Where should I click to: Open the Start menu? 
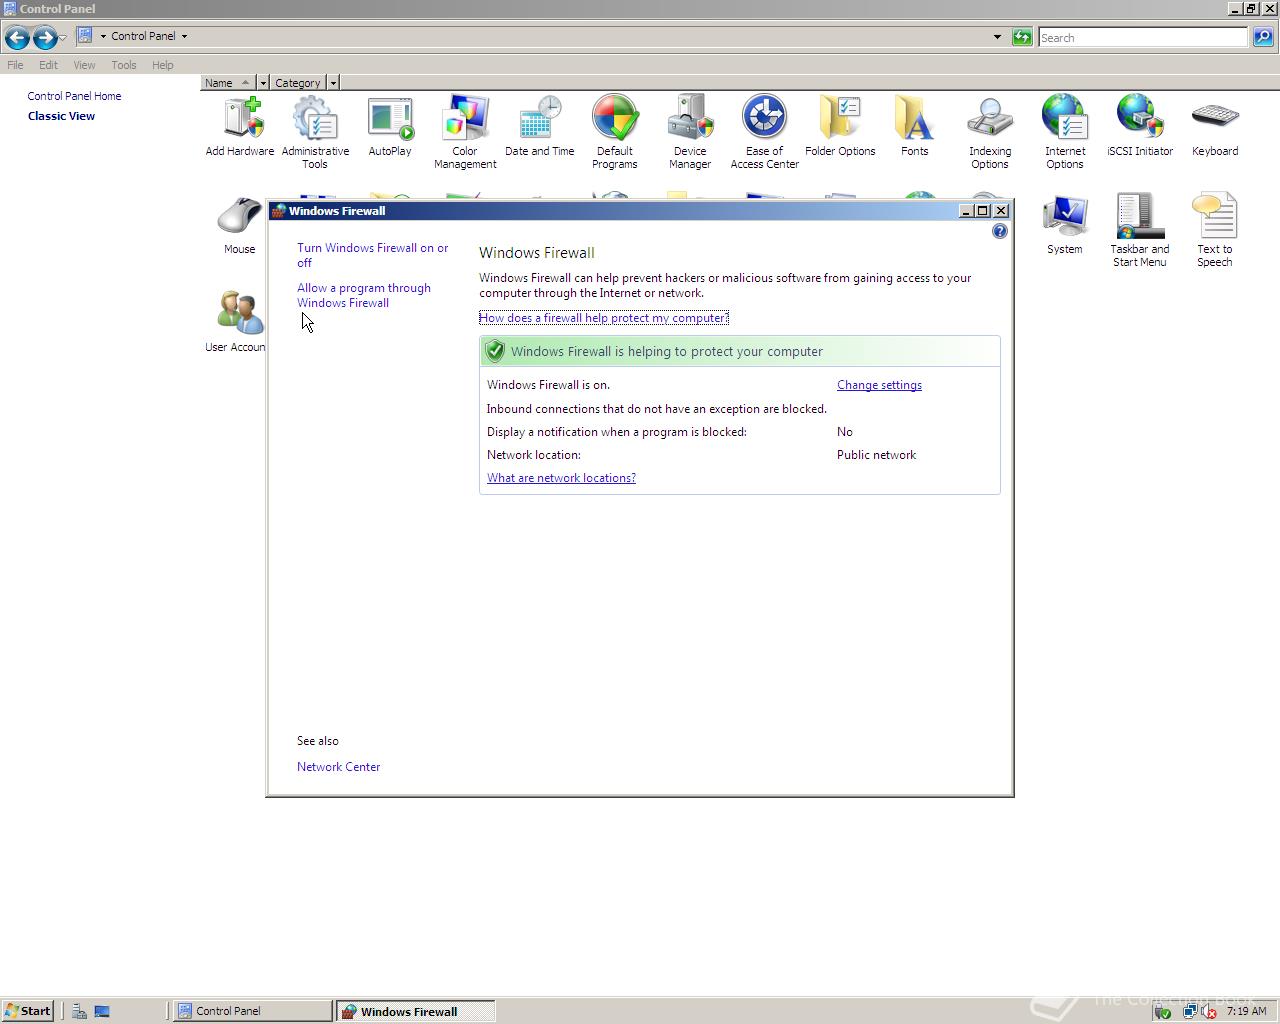point(27,1011)
